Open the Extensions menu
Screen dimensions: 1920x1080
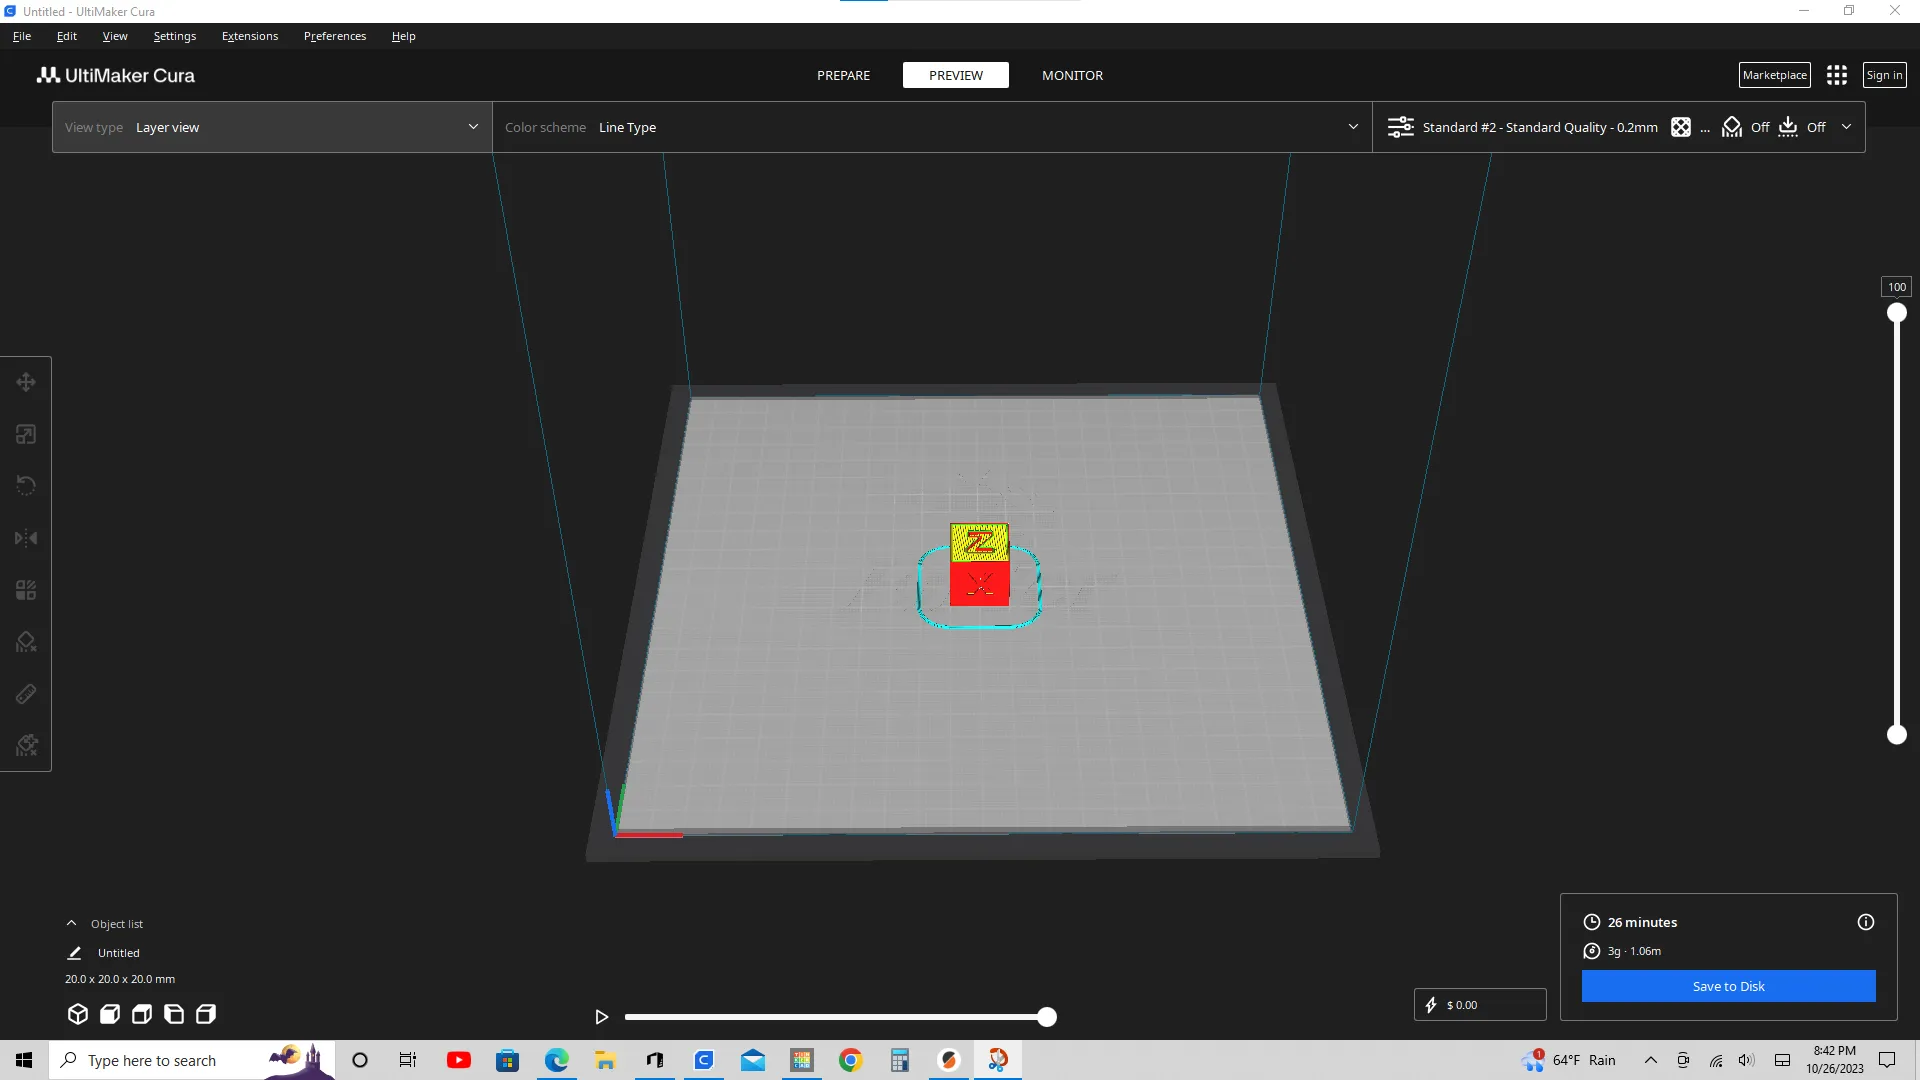pos(249,36)
